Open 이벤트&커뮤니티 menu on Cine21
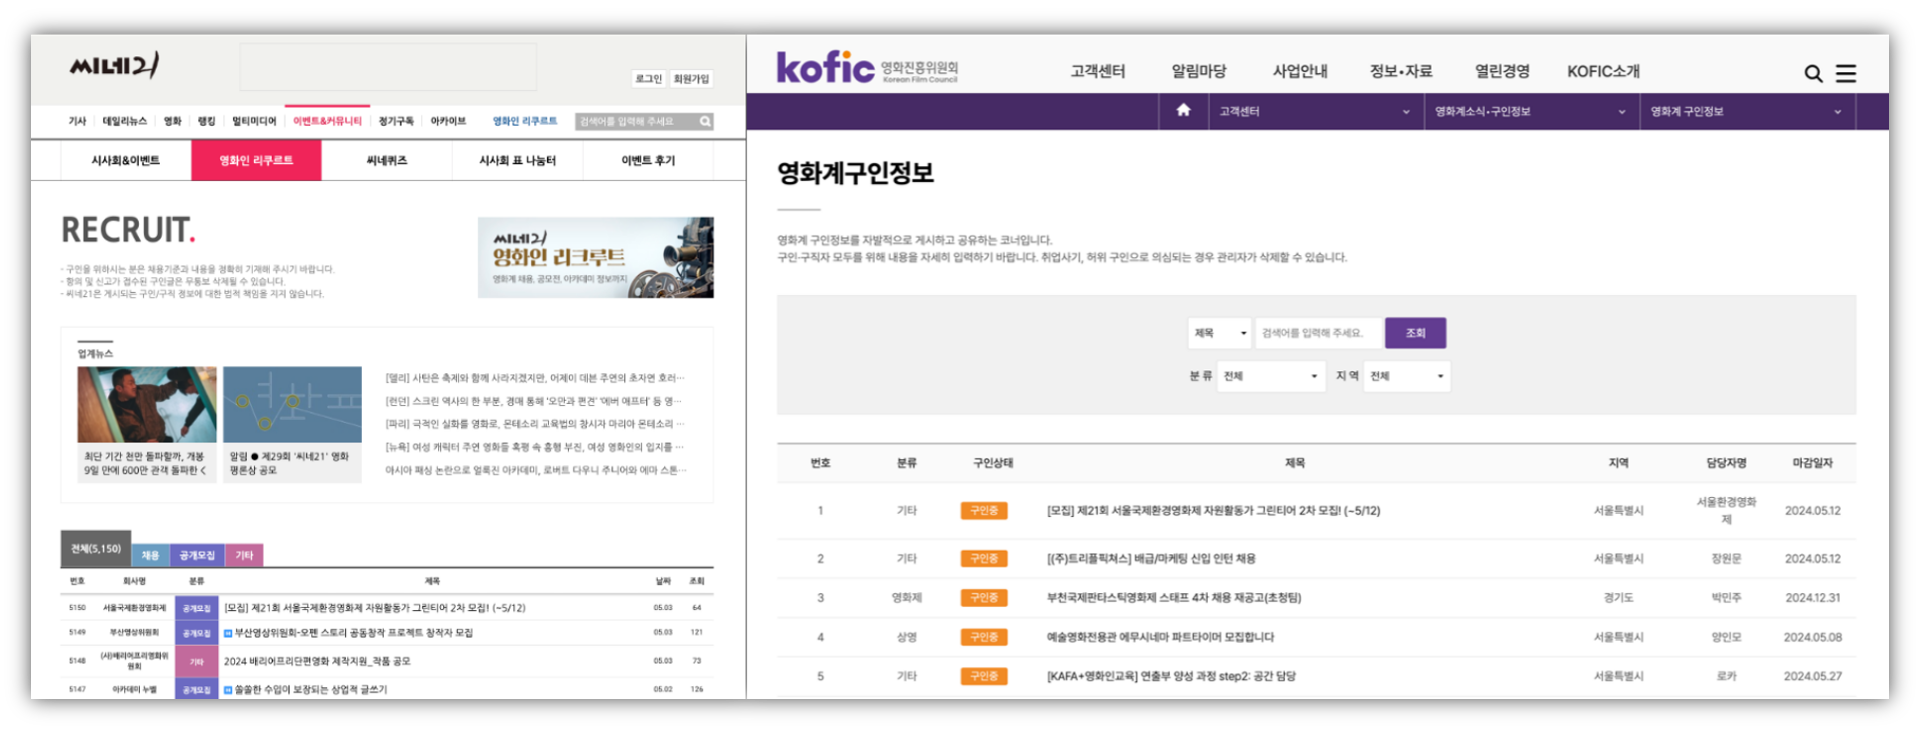 [x=327, y=121]
